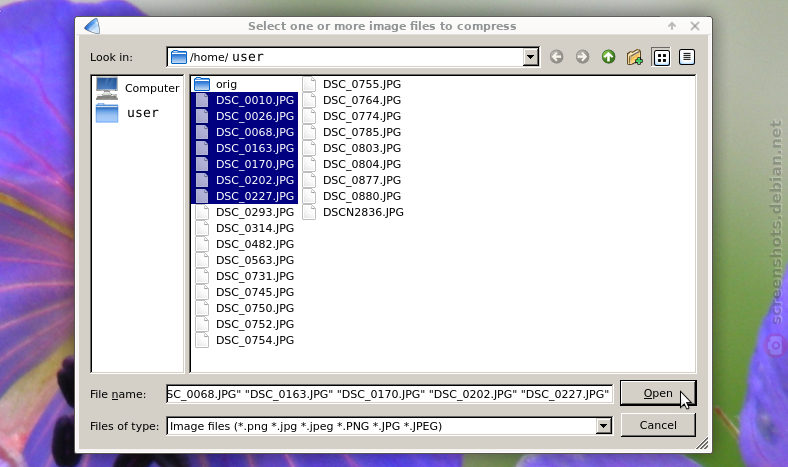This screenshot has height=467, width=788.
Task: Select the orig folder
Action: (x=216, y=84)
